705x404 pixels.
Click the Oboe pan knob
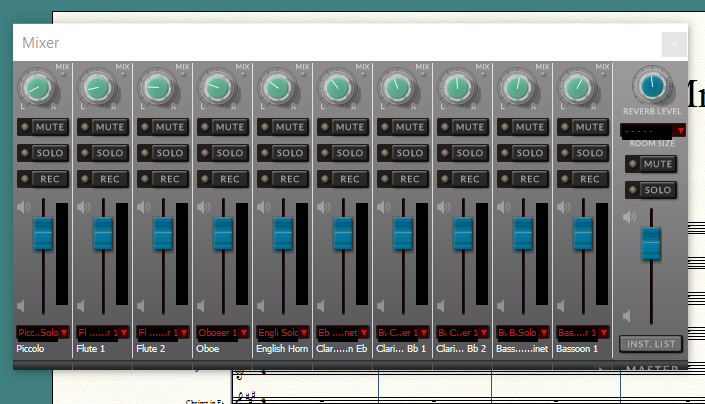coord(219,88)
